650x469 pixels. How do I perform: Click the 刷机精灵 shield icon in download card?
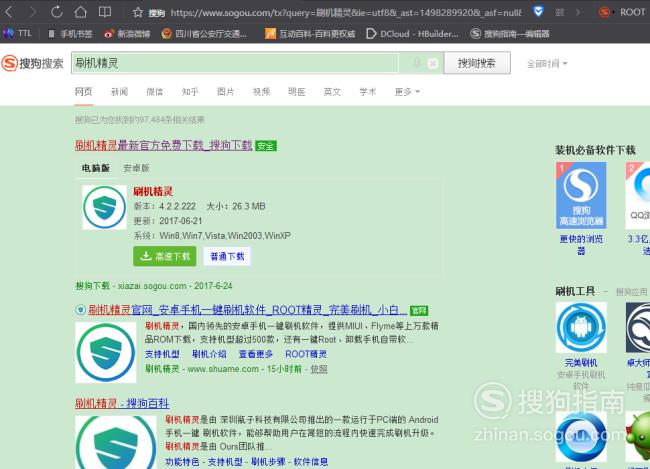click(x=104, y=207)
